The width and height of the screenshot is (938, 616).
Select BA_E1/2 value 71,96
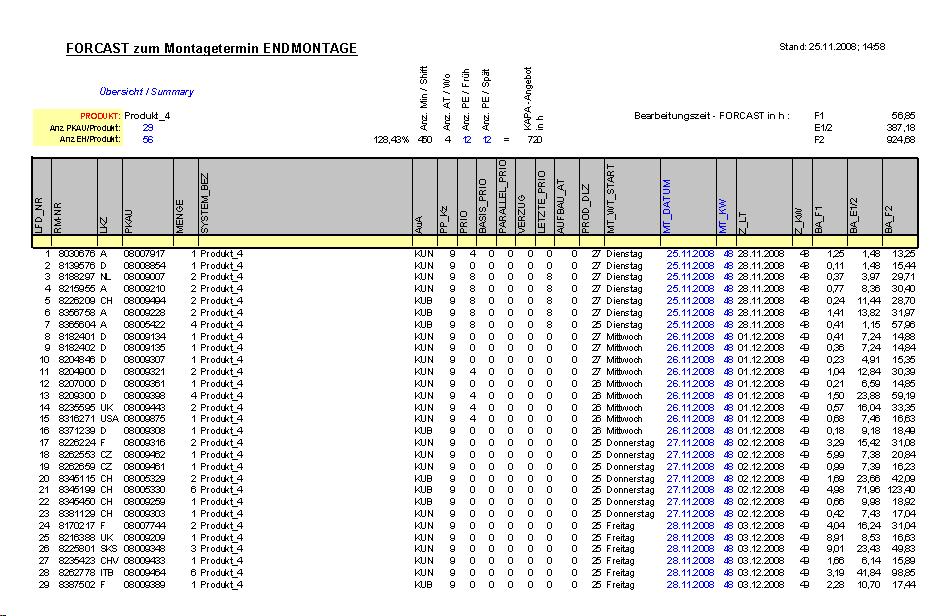pyautogui.click(x=868, y=490)
